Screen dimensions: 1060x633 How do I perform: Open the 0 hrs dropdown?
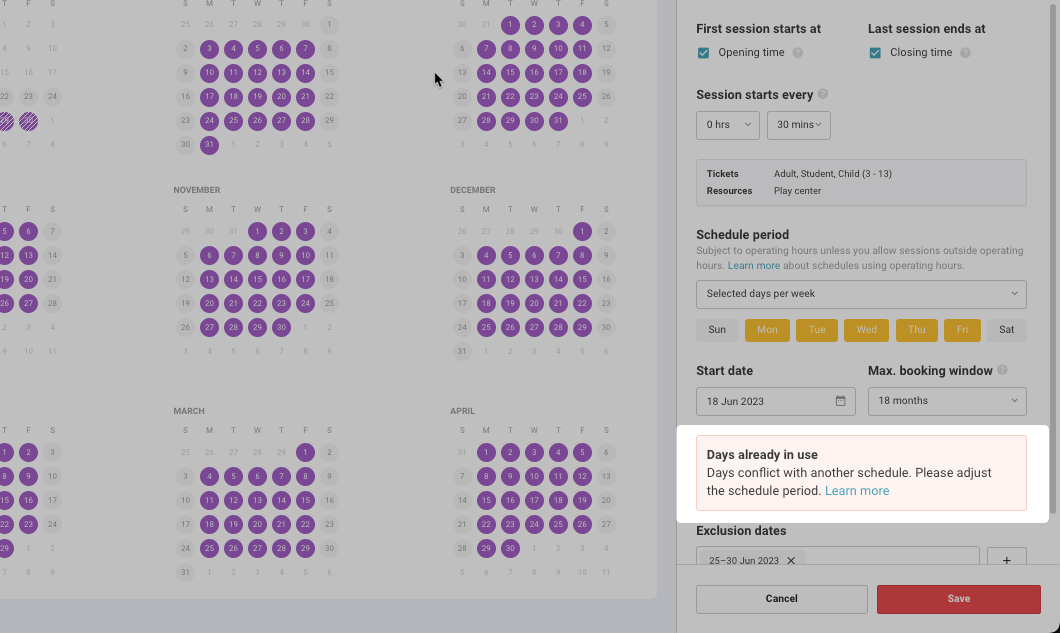pyautogui.click(x=728, y=125)
